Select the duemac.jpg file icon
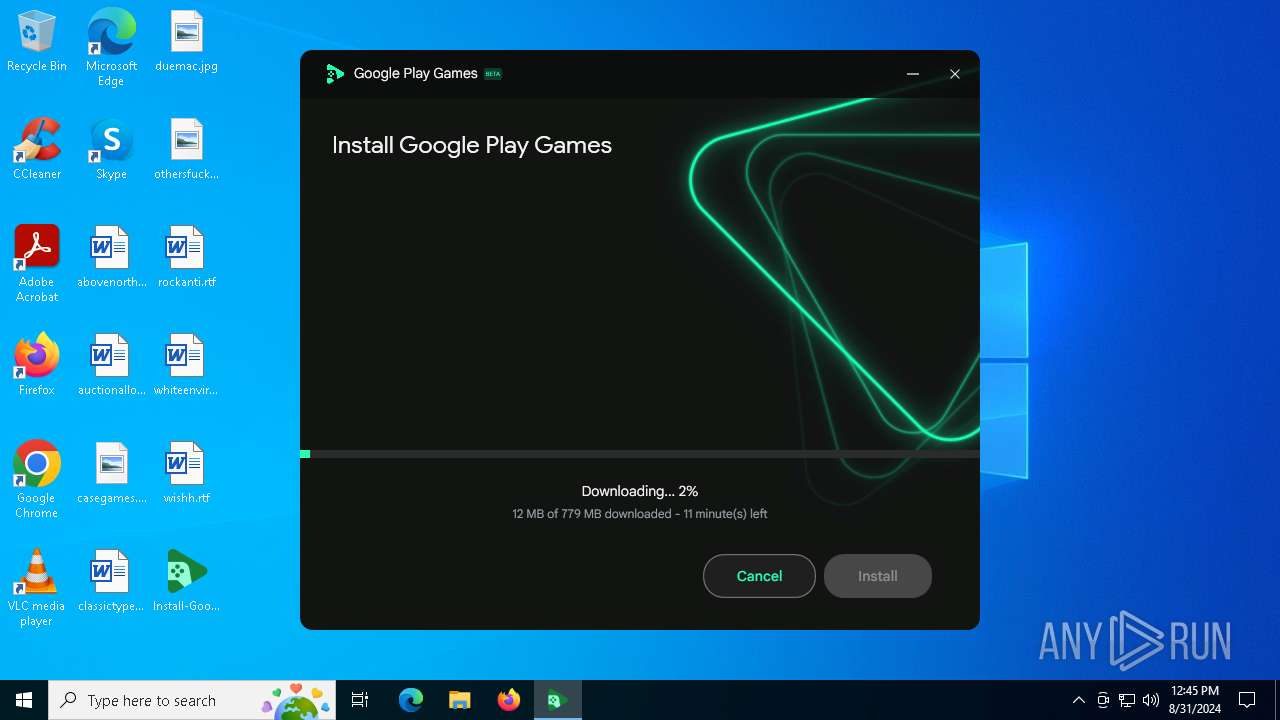Image resolution: width=1280 pixels, height=720 pixels. point(186,41)
